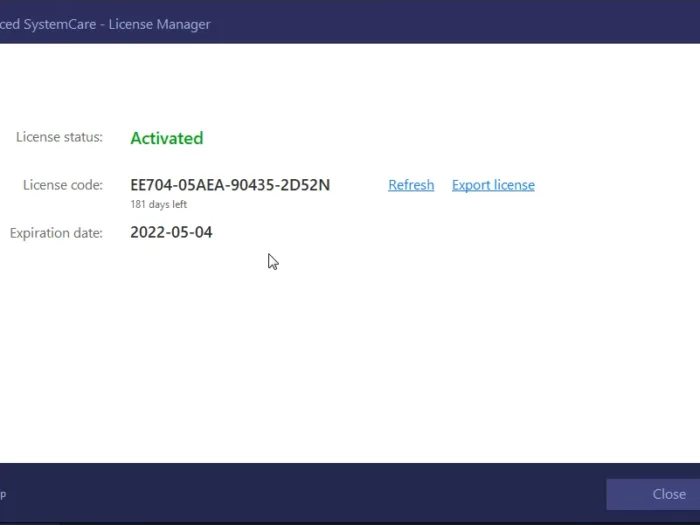
Task: Click the "License code:" label
Action: click(63, 185)
